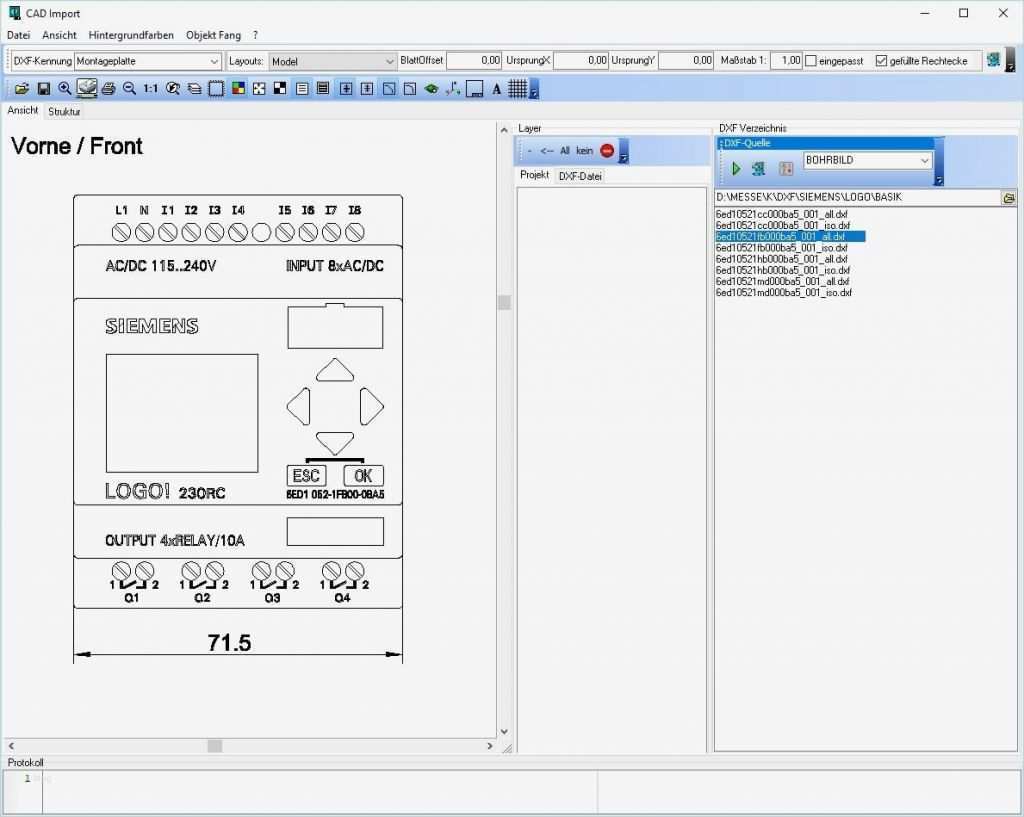
Task: Click the green 3D plate icon
Action: point(431,88)
